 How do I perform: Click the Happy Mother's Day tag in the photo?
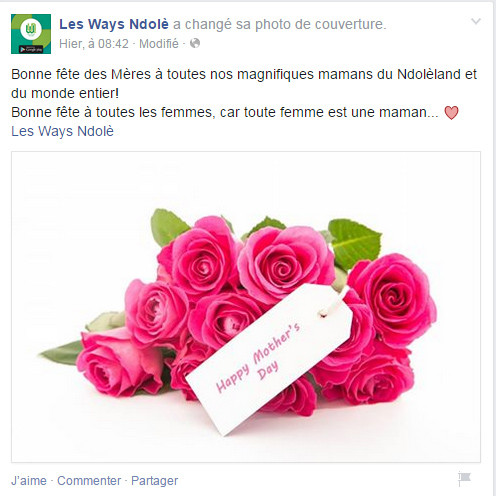coord(269,359)
